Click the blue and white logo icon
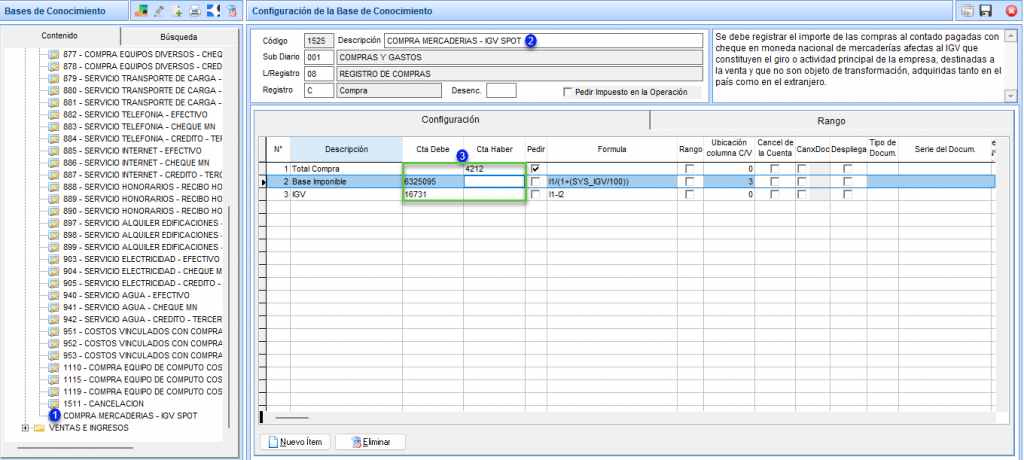Image resolution: width=1024 pixels, height=460 pixels. coord(213,10)
